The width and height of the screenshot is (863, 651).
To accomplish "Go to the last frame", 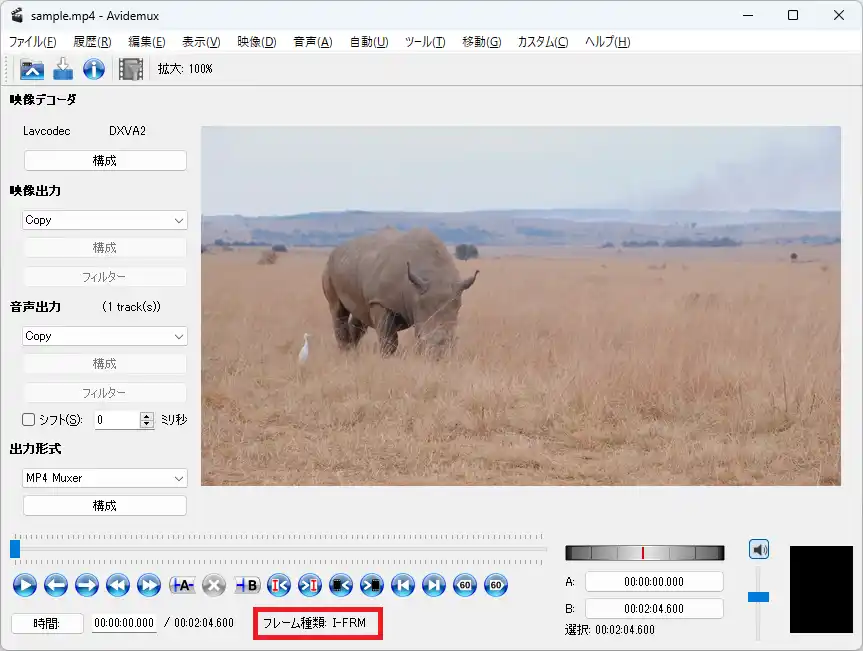I will click(433, 585).
